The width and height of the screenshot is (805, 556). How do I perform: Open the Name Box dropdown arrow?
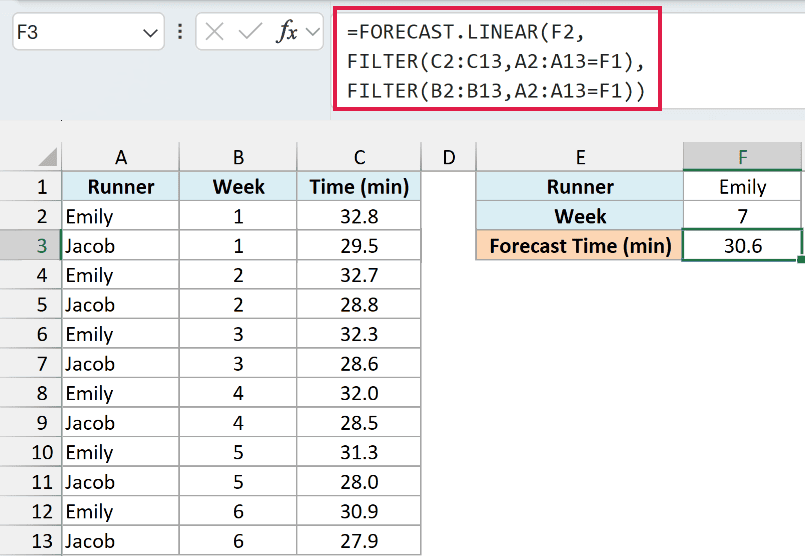coord(150,33)
